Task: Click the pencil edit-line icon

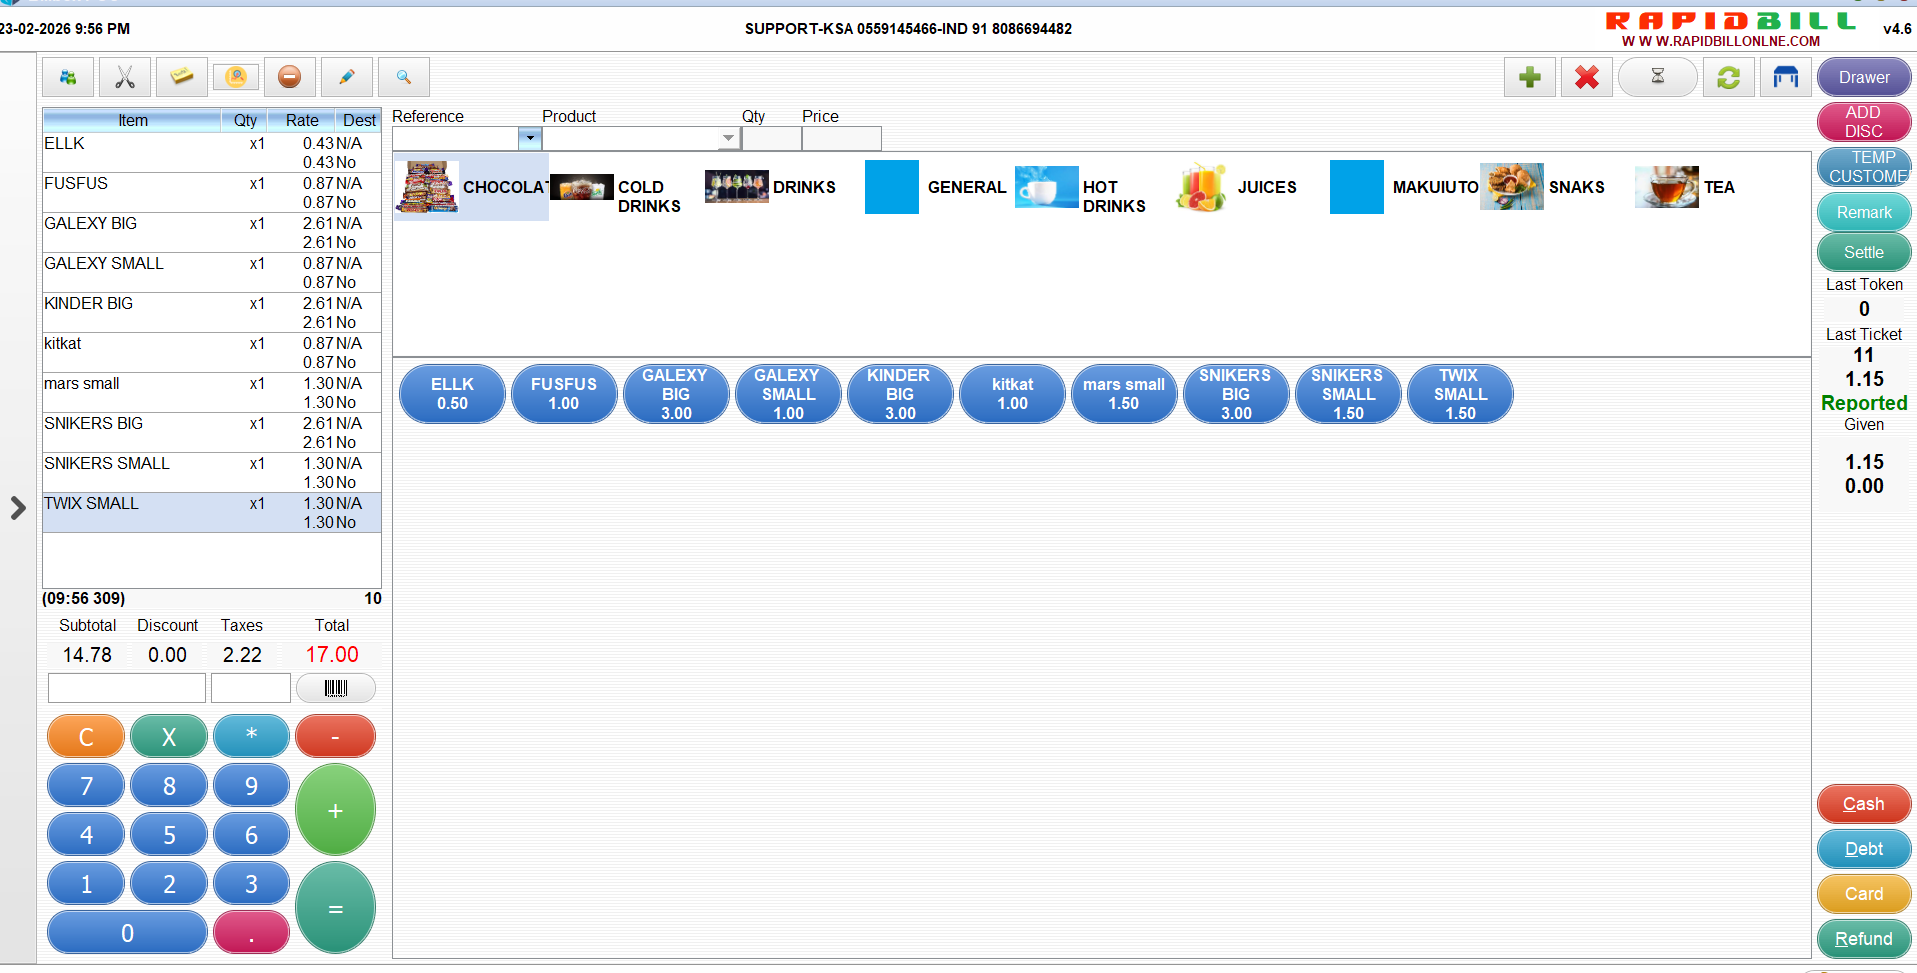Action: [347, 77]
